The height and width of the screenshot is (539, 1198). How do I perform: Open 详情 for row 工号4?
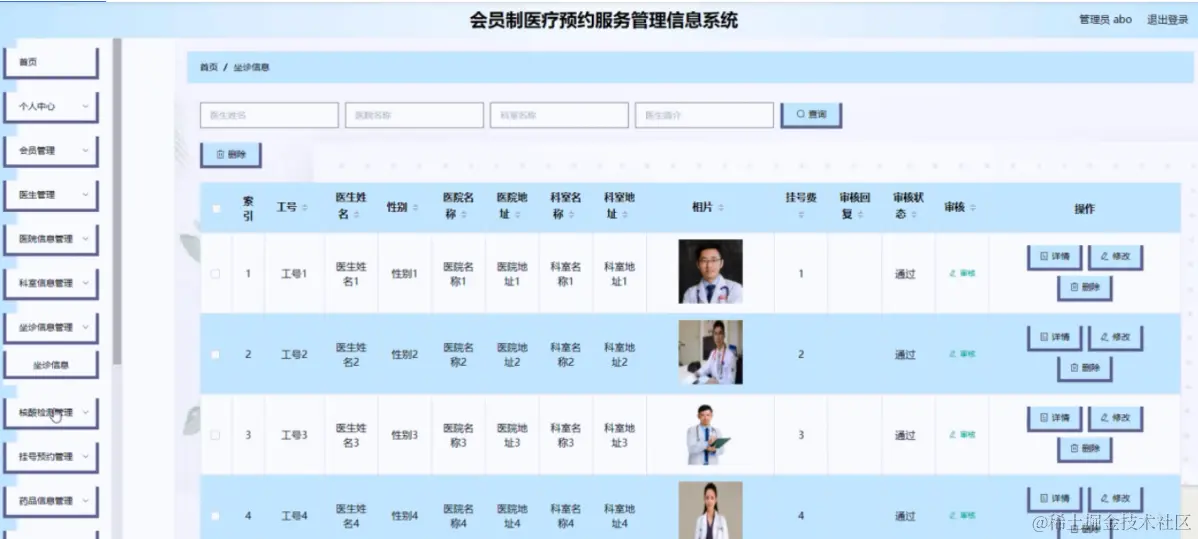(1054, 499)
